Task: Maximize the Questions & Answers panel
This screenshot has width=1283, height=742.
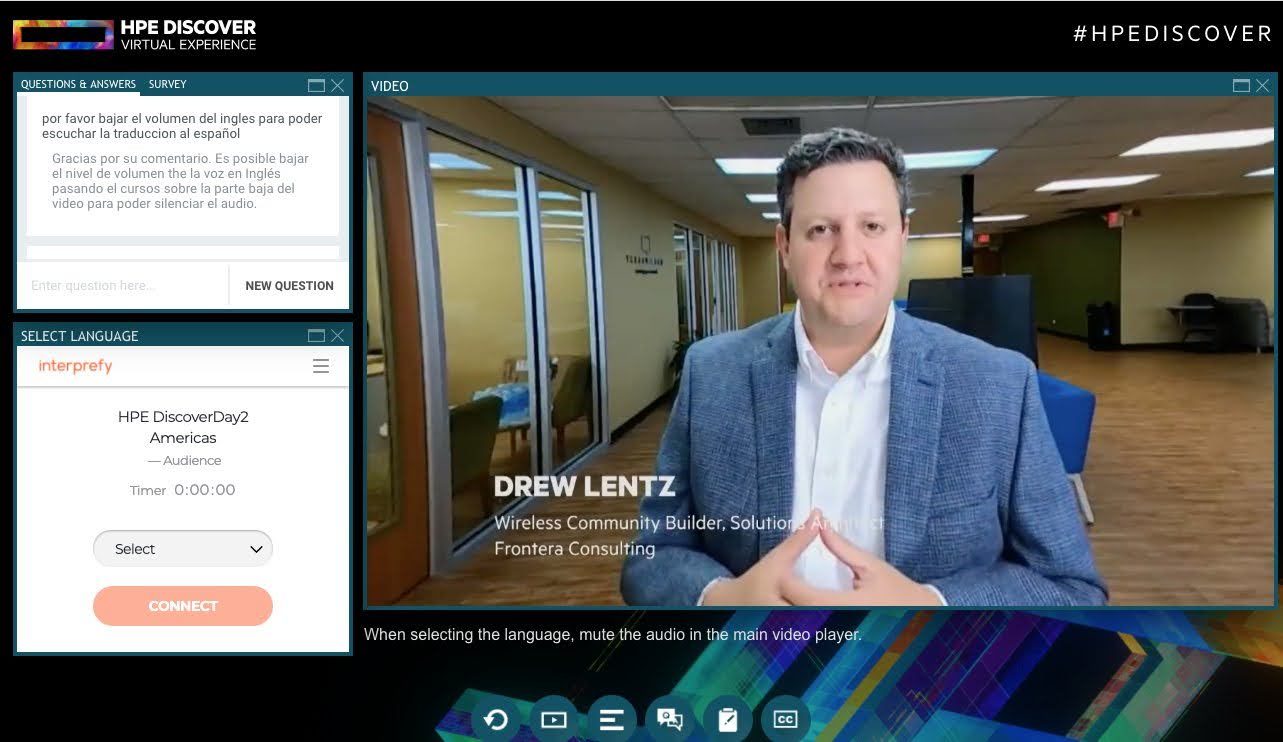Action: click(316, 86)
